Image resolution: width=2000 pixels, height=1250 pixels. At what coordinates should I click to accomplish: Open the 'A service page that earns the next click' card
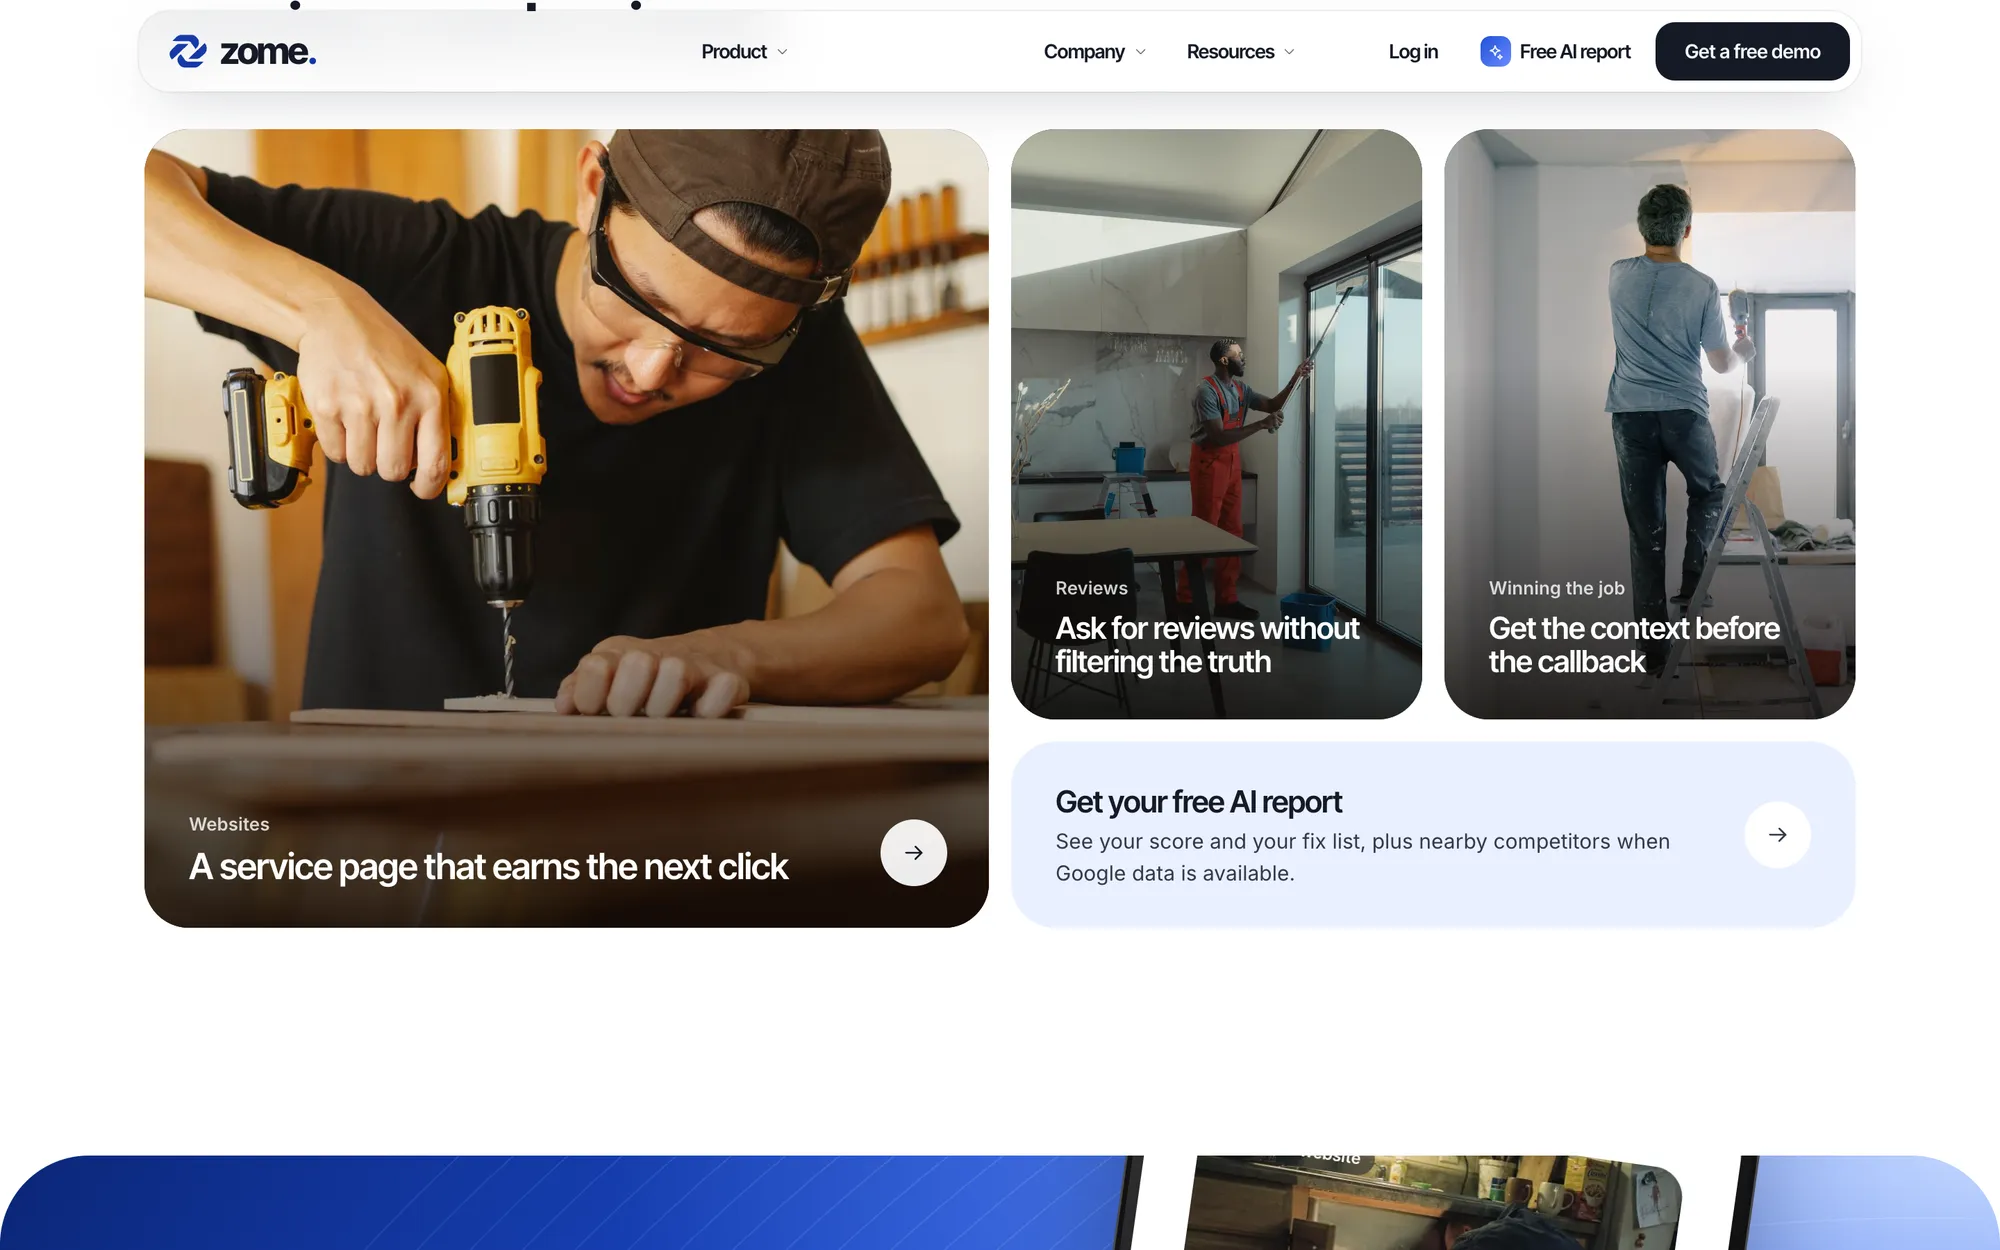pyautogui.click(x=566, y=528)
